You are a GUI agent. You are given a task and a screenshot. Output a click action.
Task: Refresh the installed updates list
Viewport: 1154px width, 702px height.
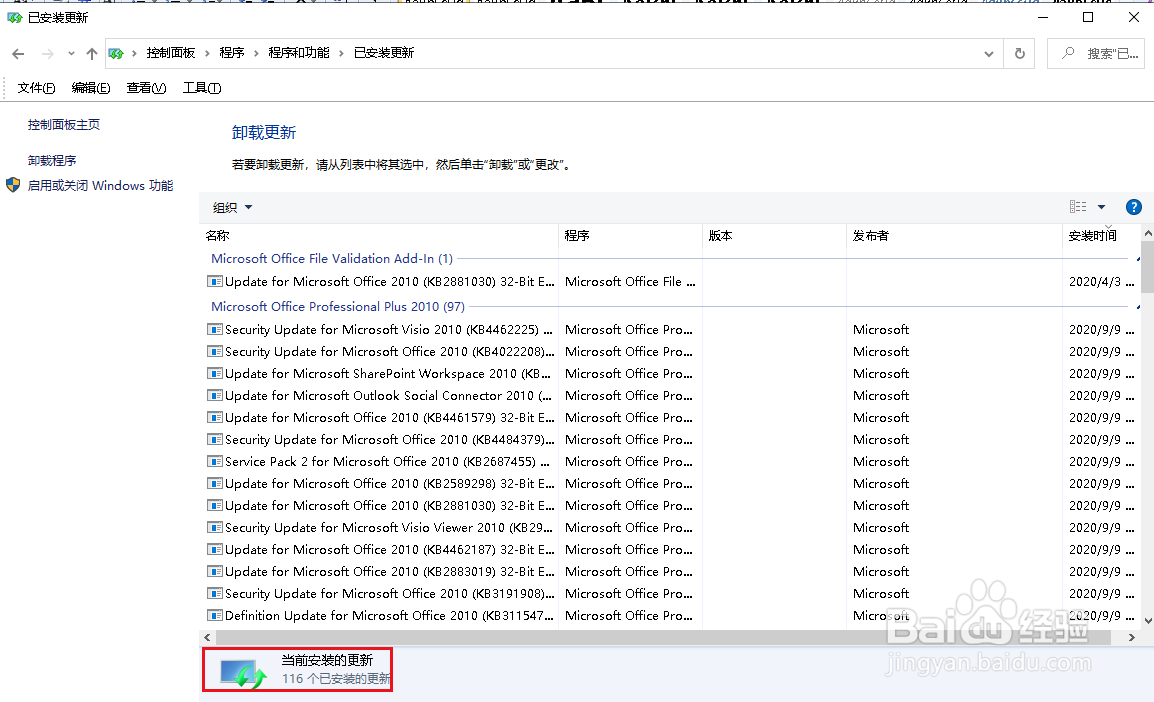click(1019, 54)
